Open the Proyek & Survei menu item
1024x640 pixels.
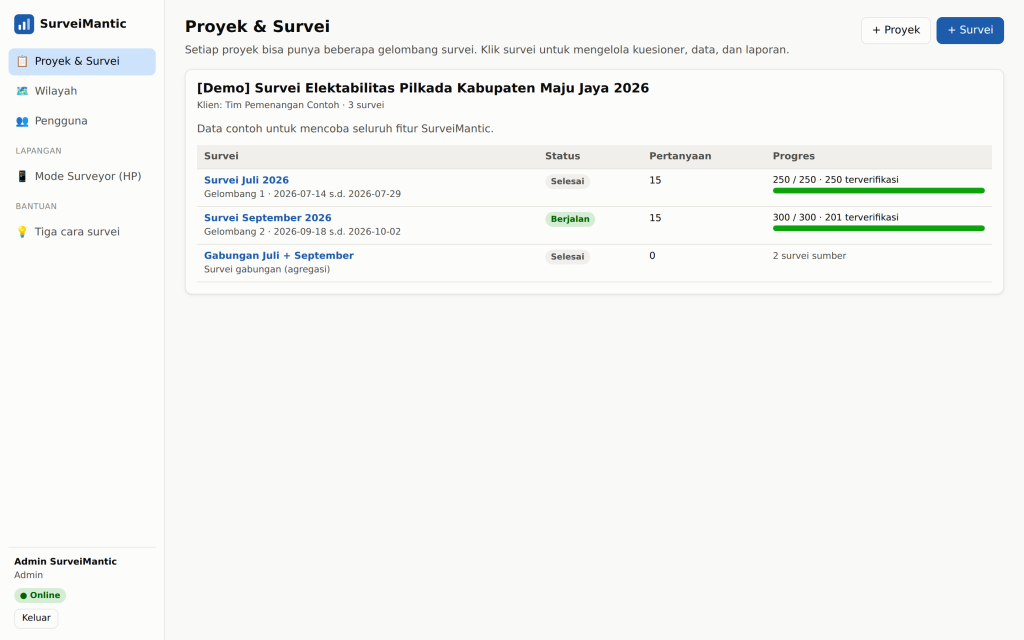[x=82, y=61]
